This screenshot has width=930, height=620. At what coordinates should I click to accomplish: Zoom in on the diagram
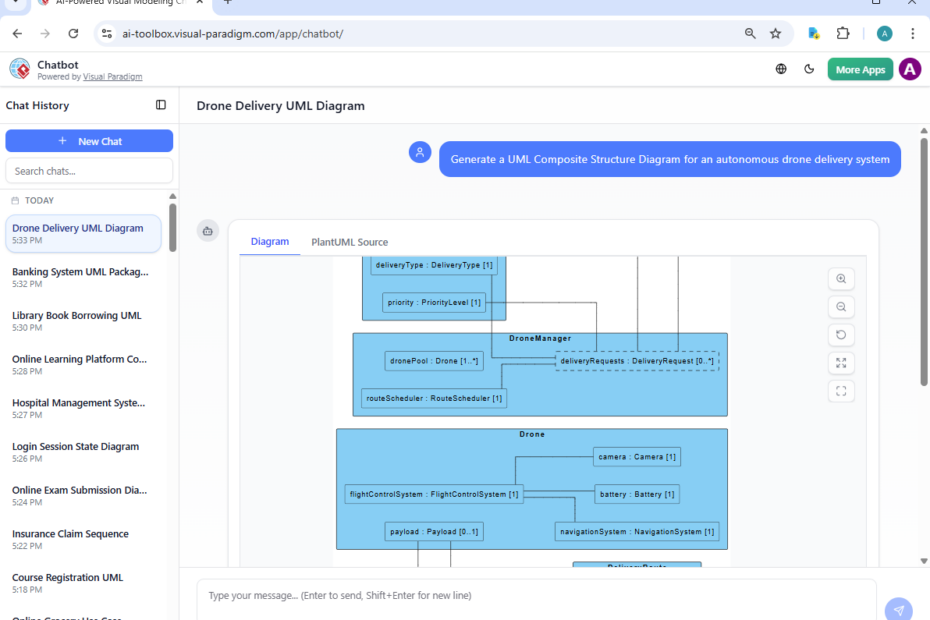[x=841, y=279]
